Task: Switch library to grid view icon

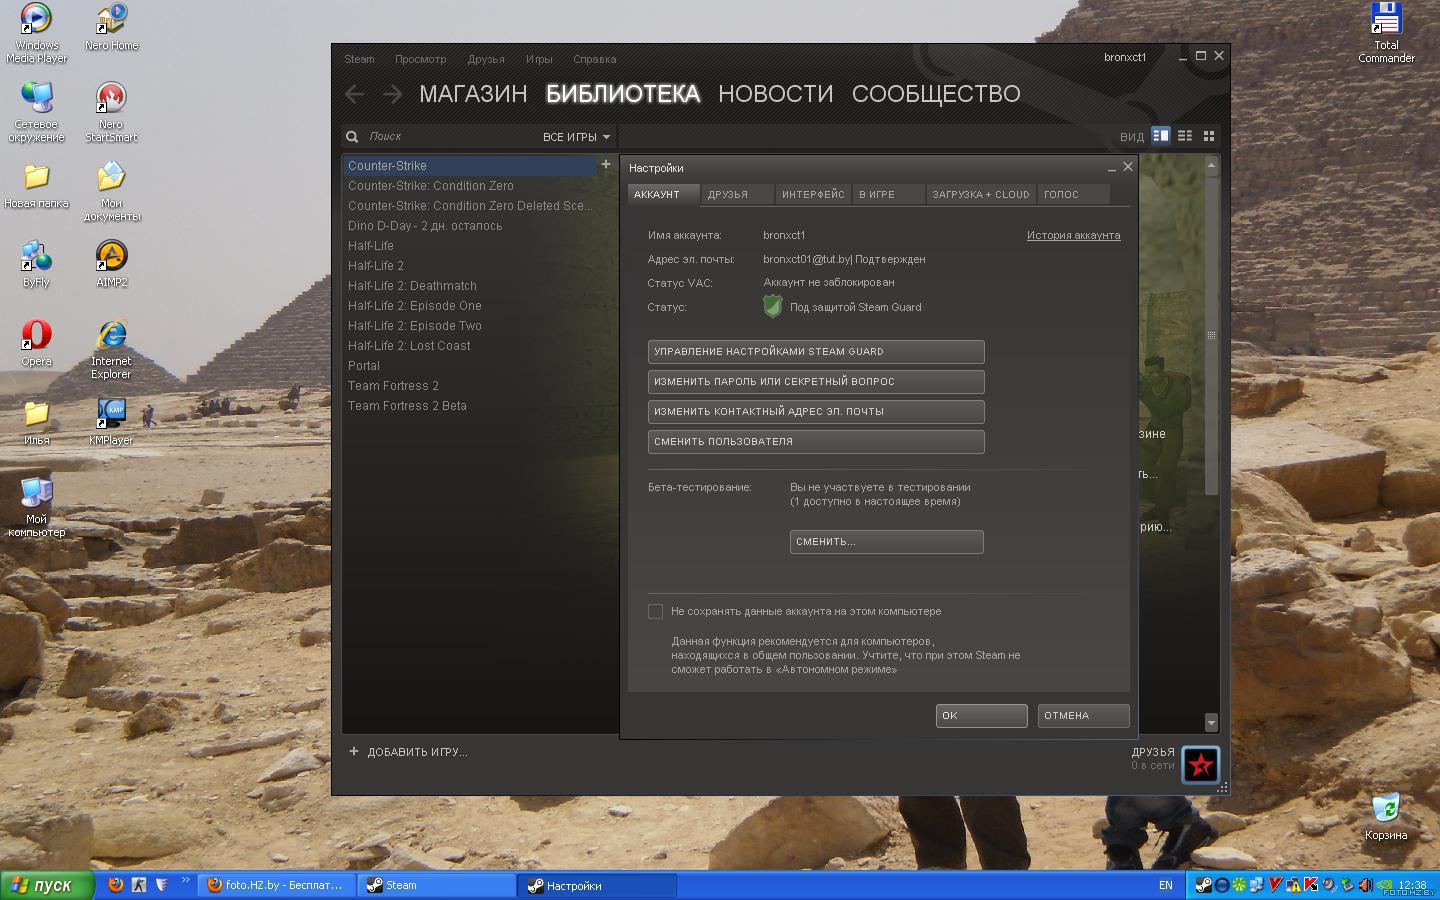Action: click(x=1209, y=136)
